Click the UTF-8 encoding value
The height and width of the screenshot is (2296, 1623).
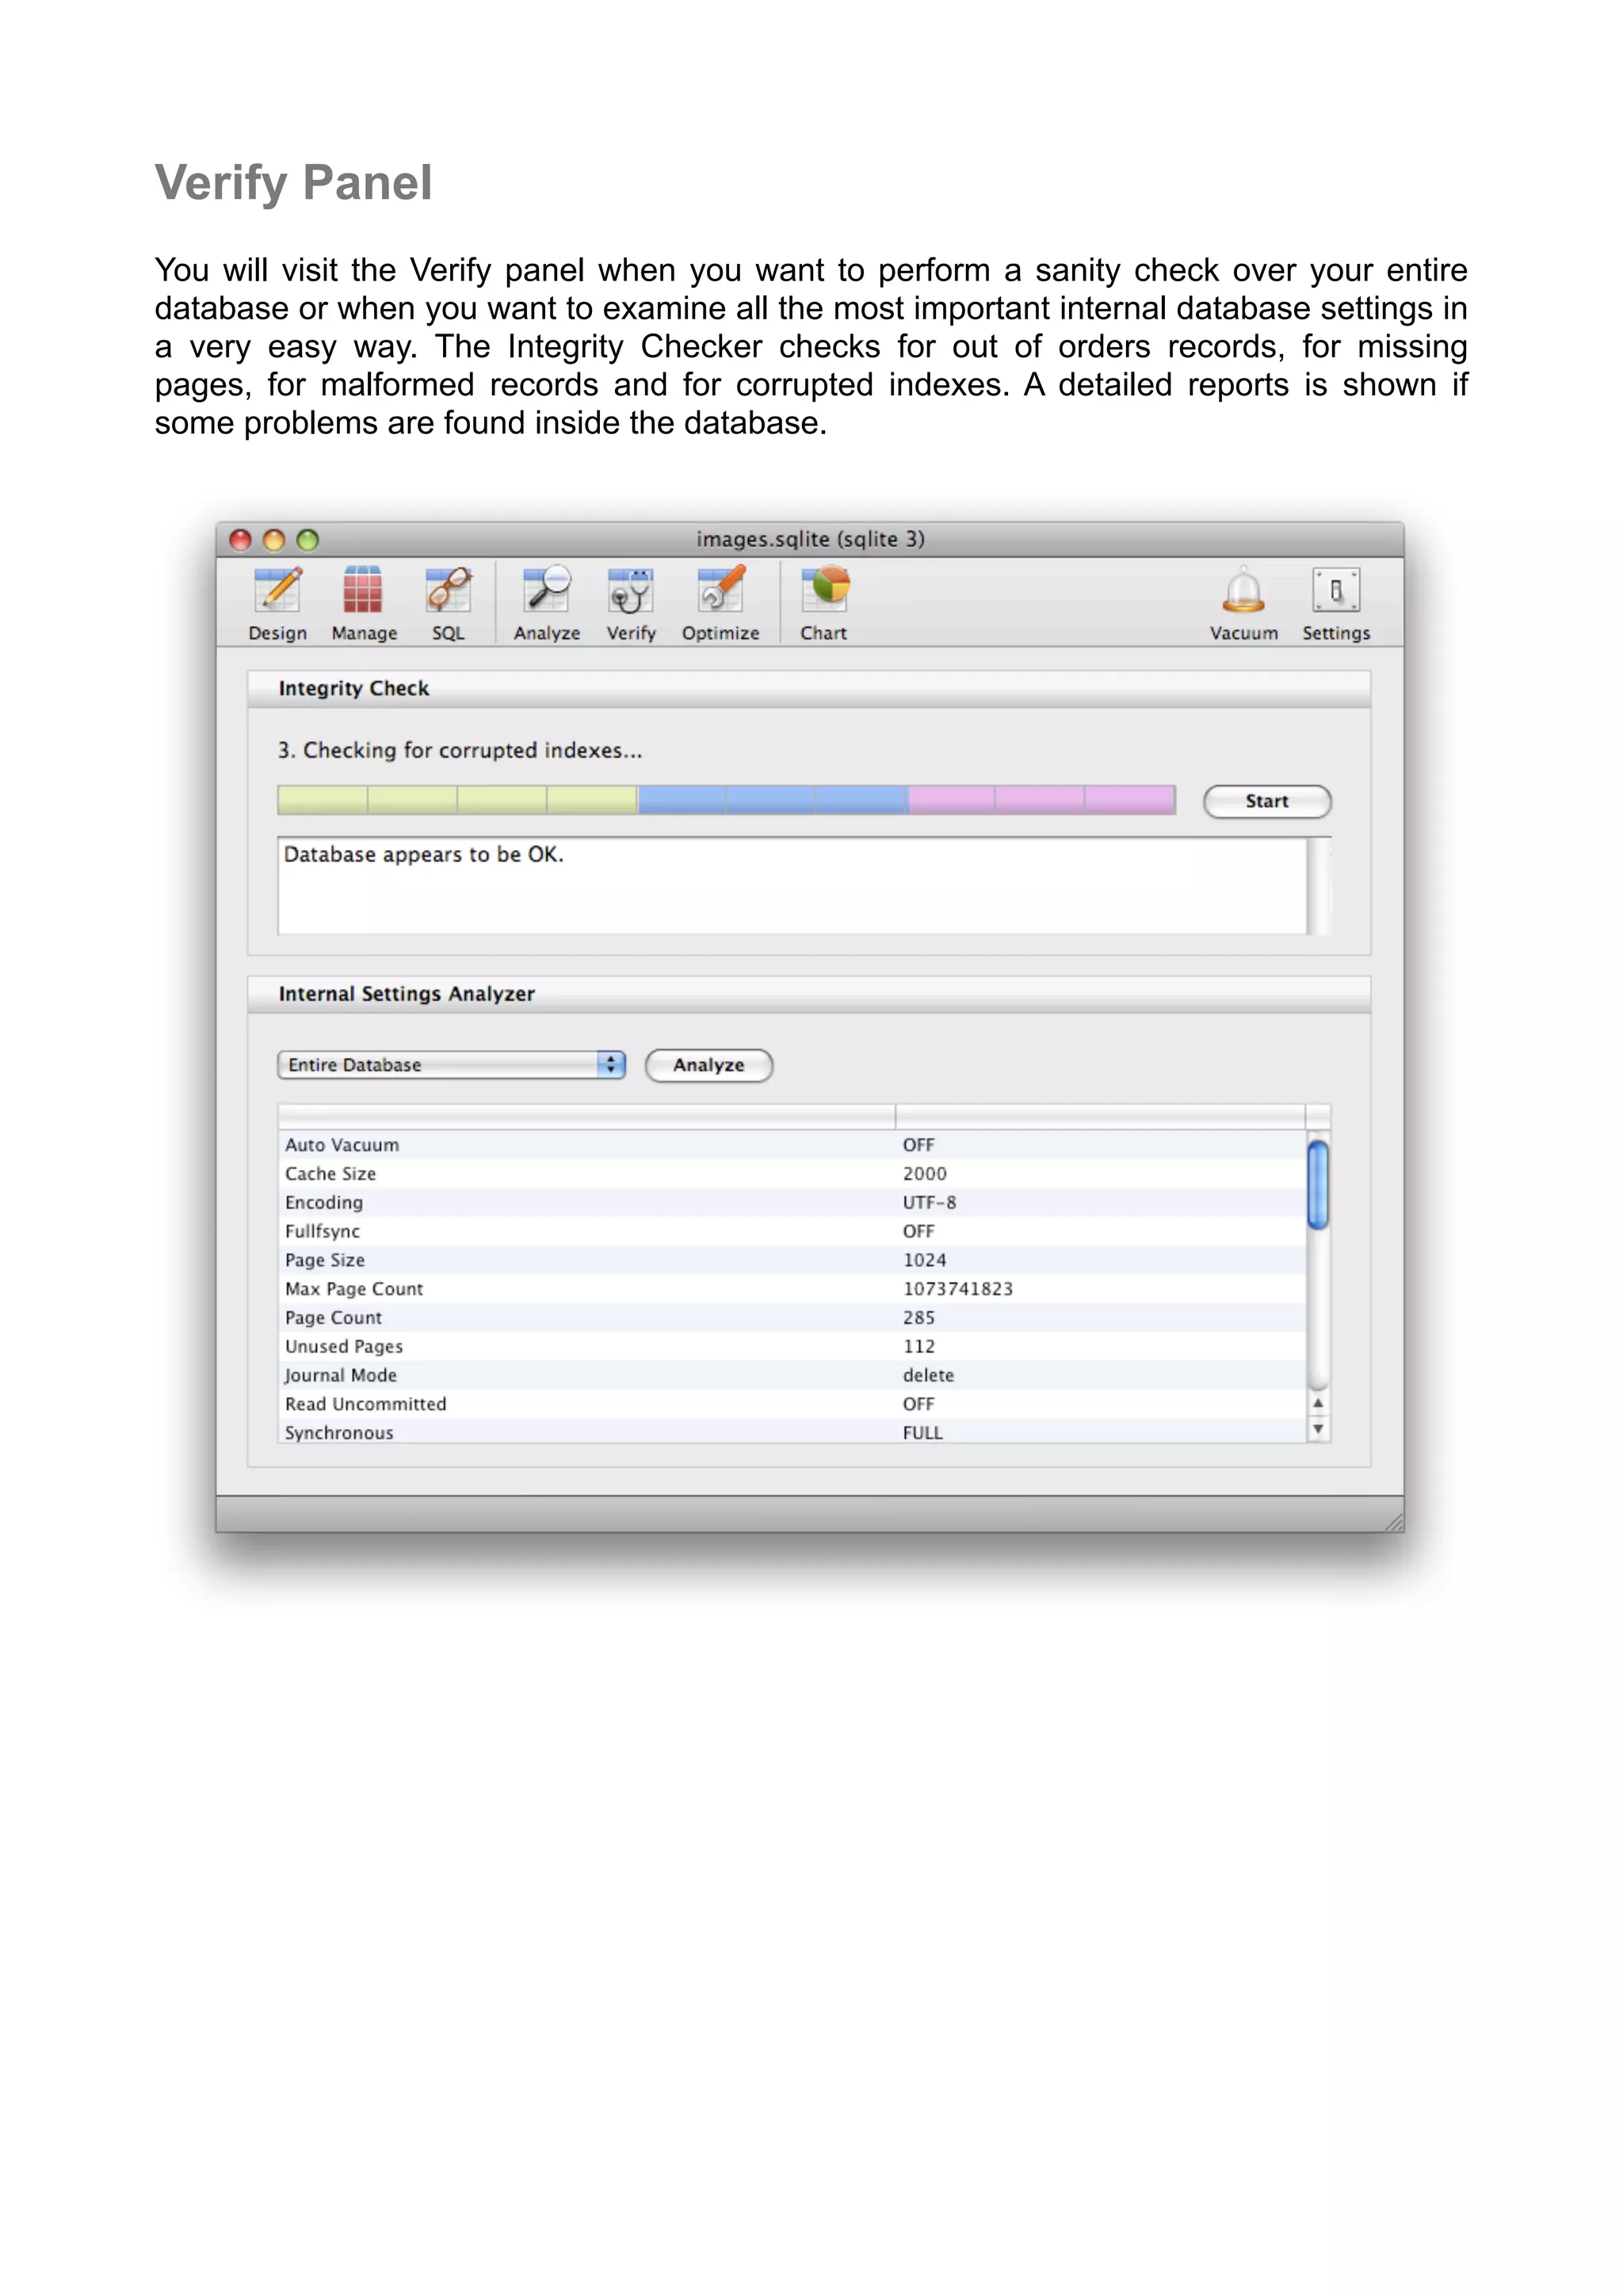[x=929, y=1203]
